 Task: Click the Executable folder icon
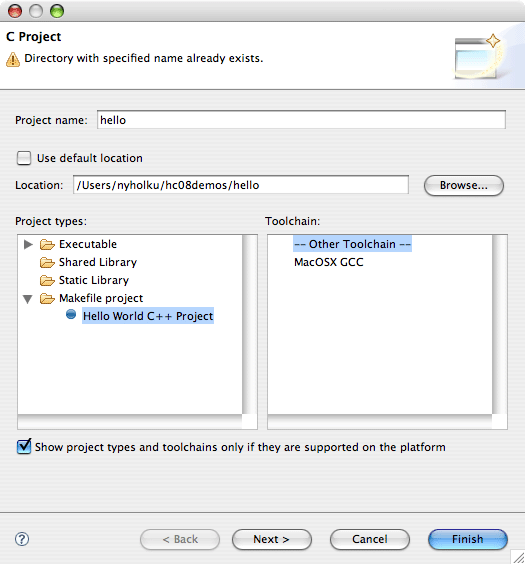[47, 245]
